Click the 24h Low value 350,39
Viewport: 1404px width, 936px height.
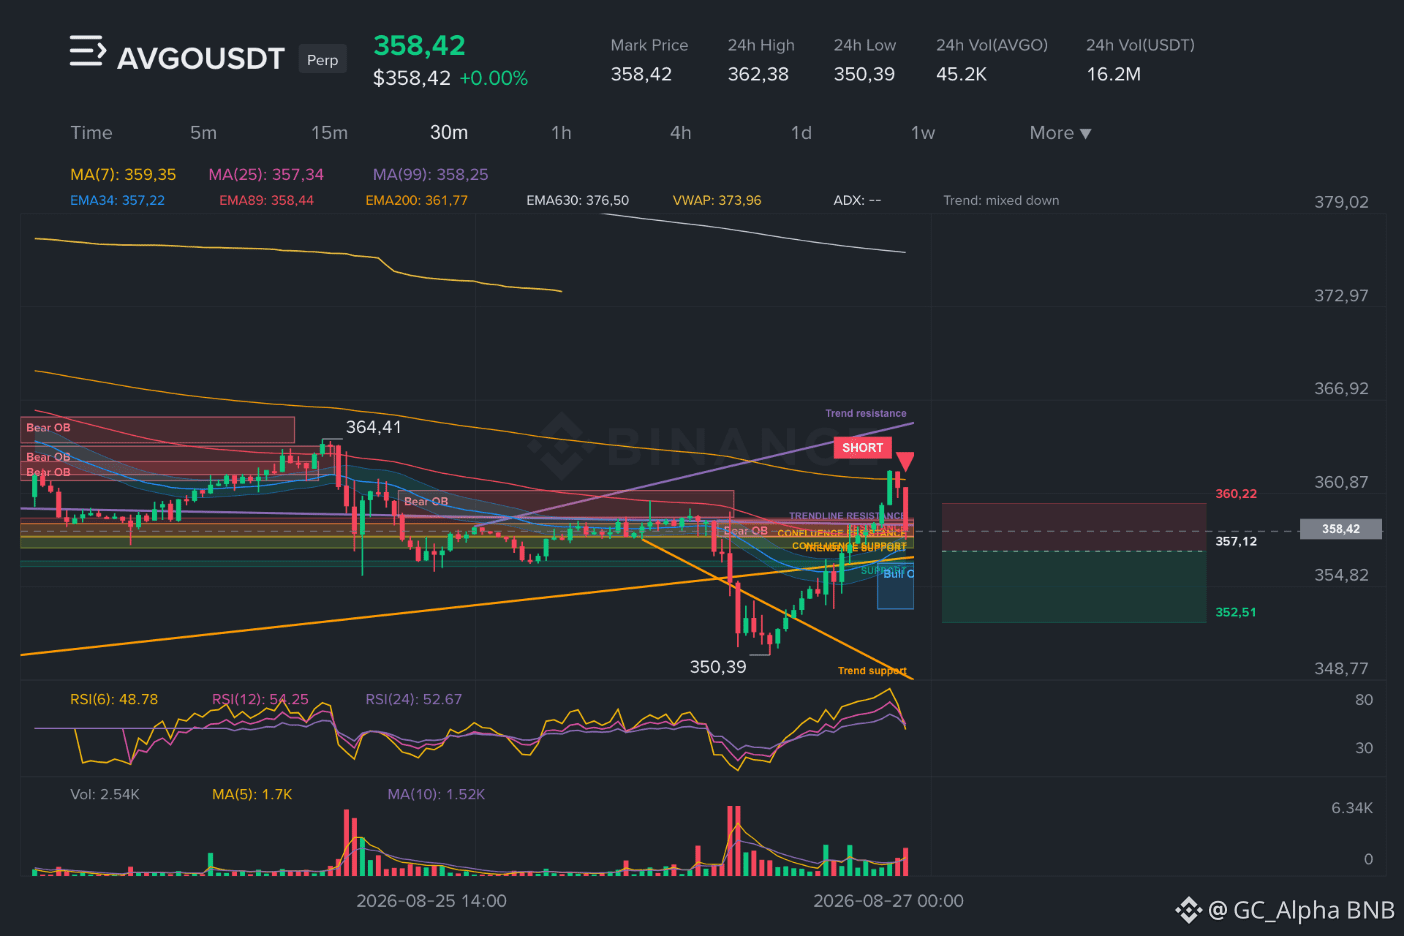[864, 74]
